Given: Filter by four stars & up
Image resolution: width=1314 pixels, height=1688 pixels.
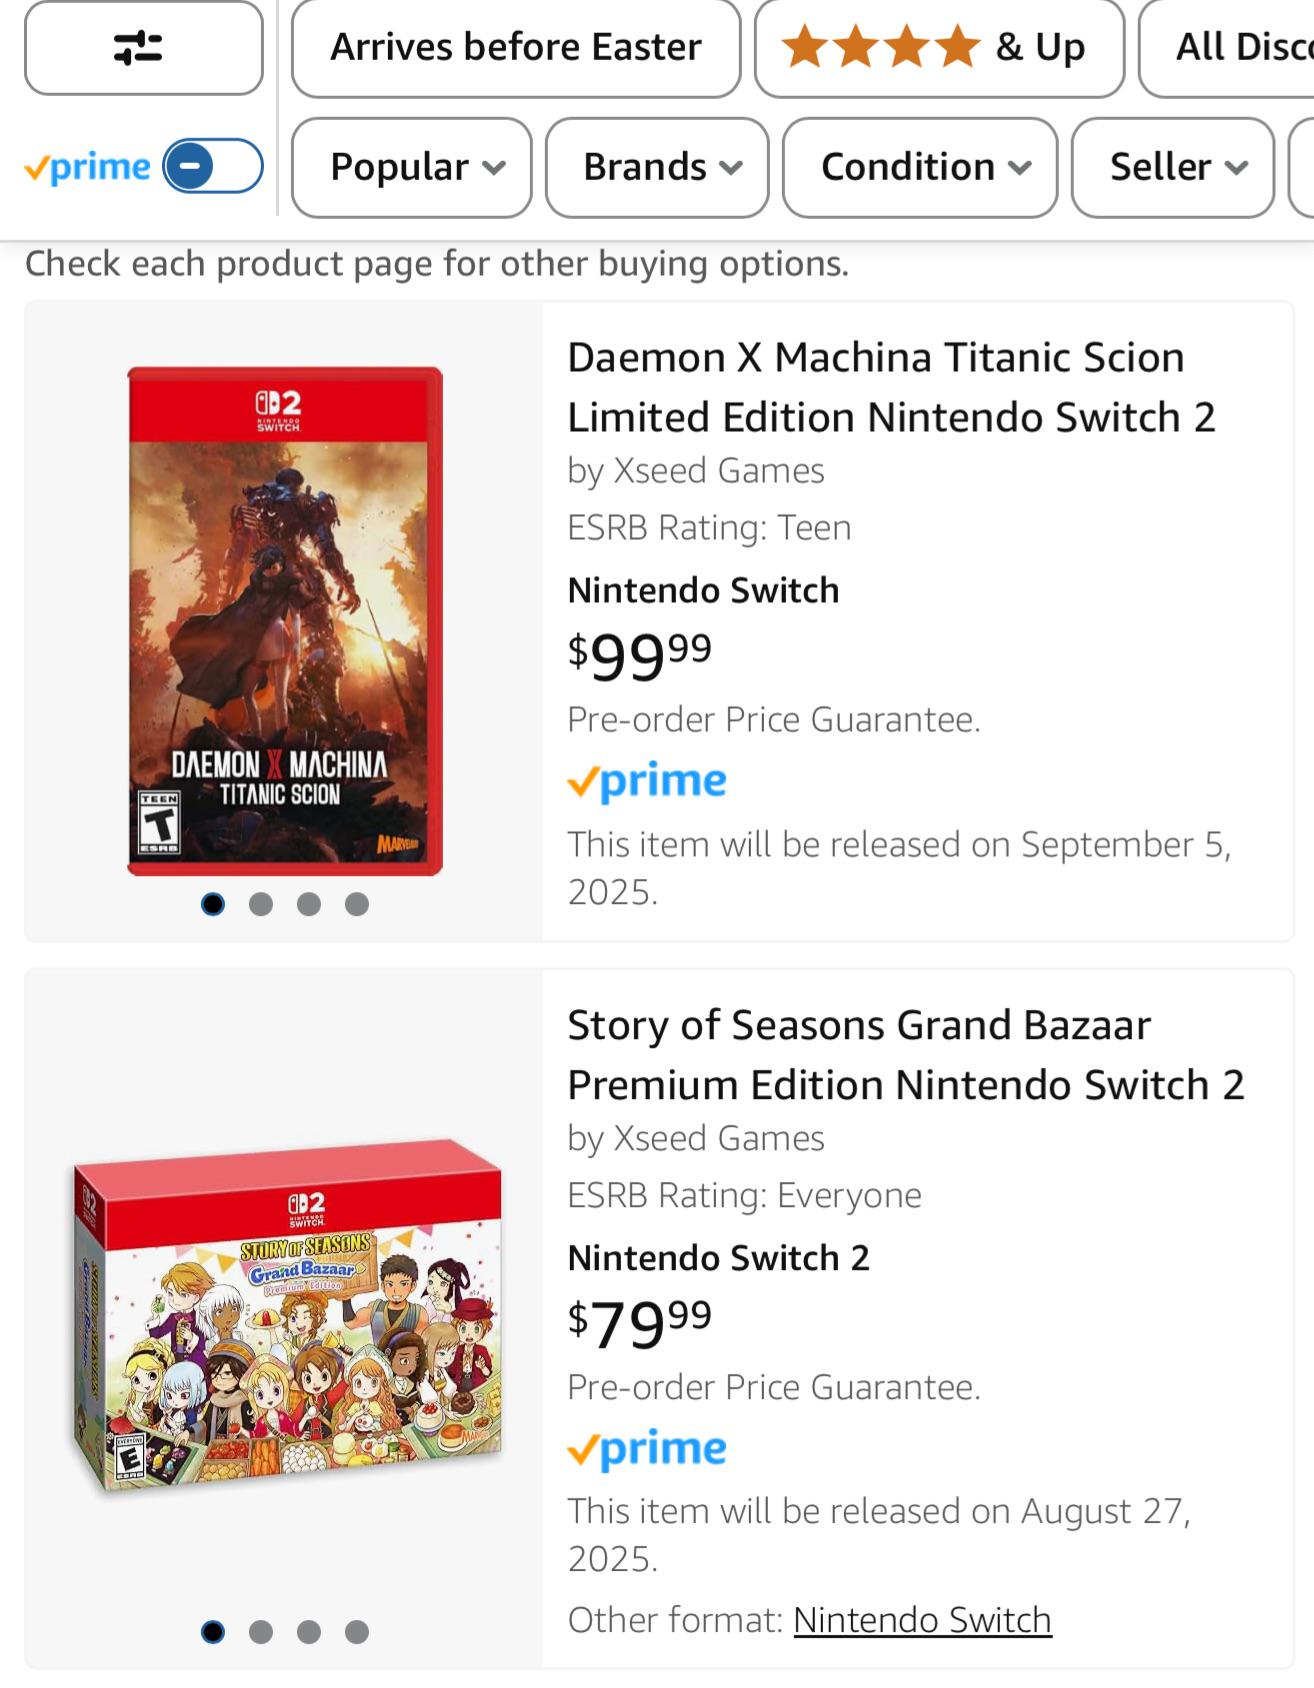Looking at the screenshot, I should point(938,47).
